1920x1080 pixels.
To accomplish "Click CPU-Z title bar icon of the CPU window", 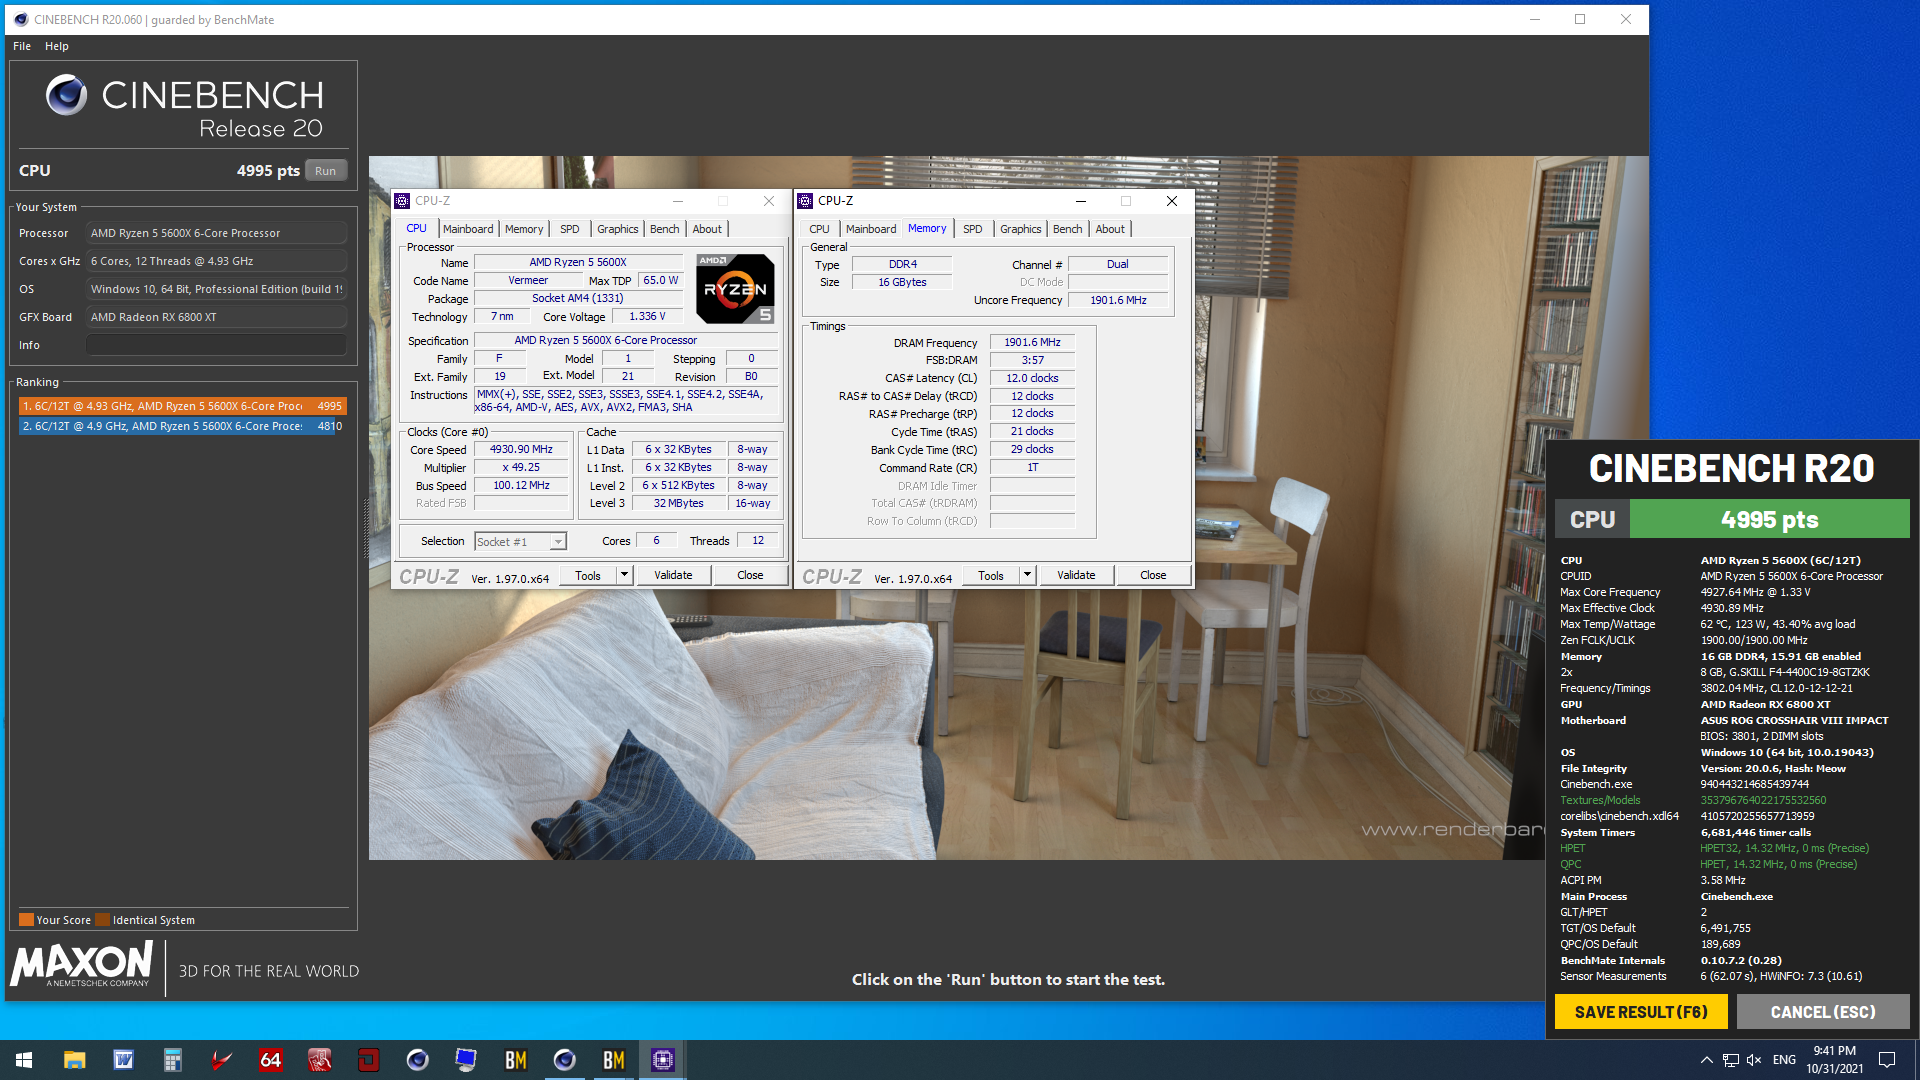I will pyautogui.click(x=402, y=201).
